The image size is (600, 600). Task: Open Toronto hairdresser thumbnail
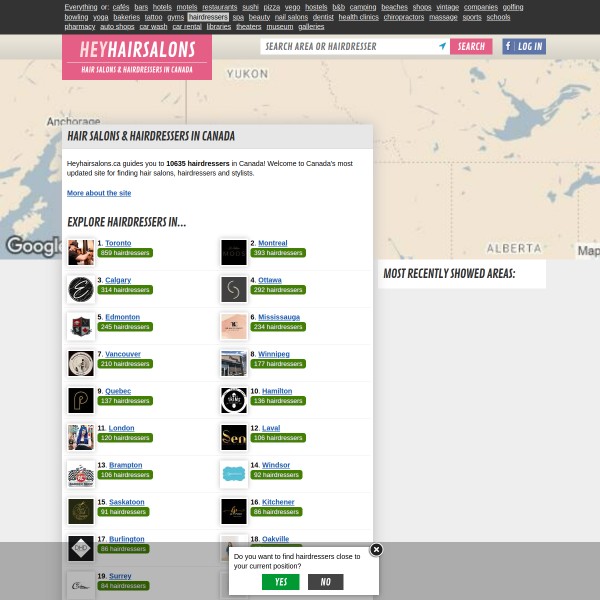81,253
